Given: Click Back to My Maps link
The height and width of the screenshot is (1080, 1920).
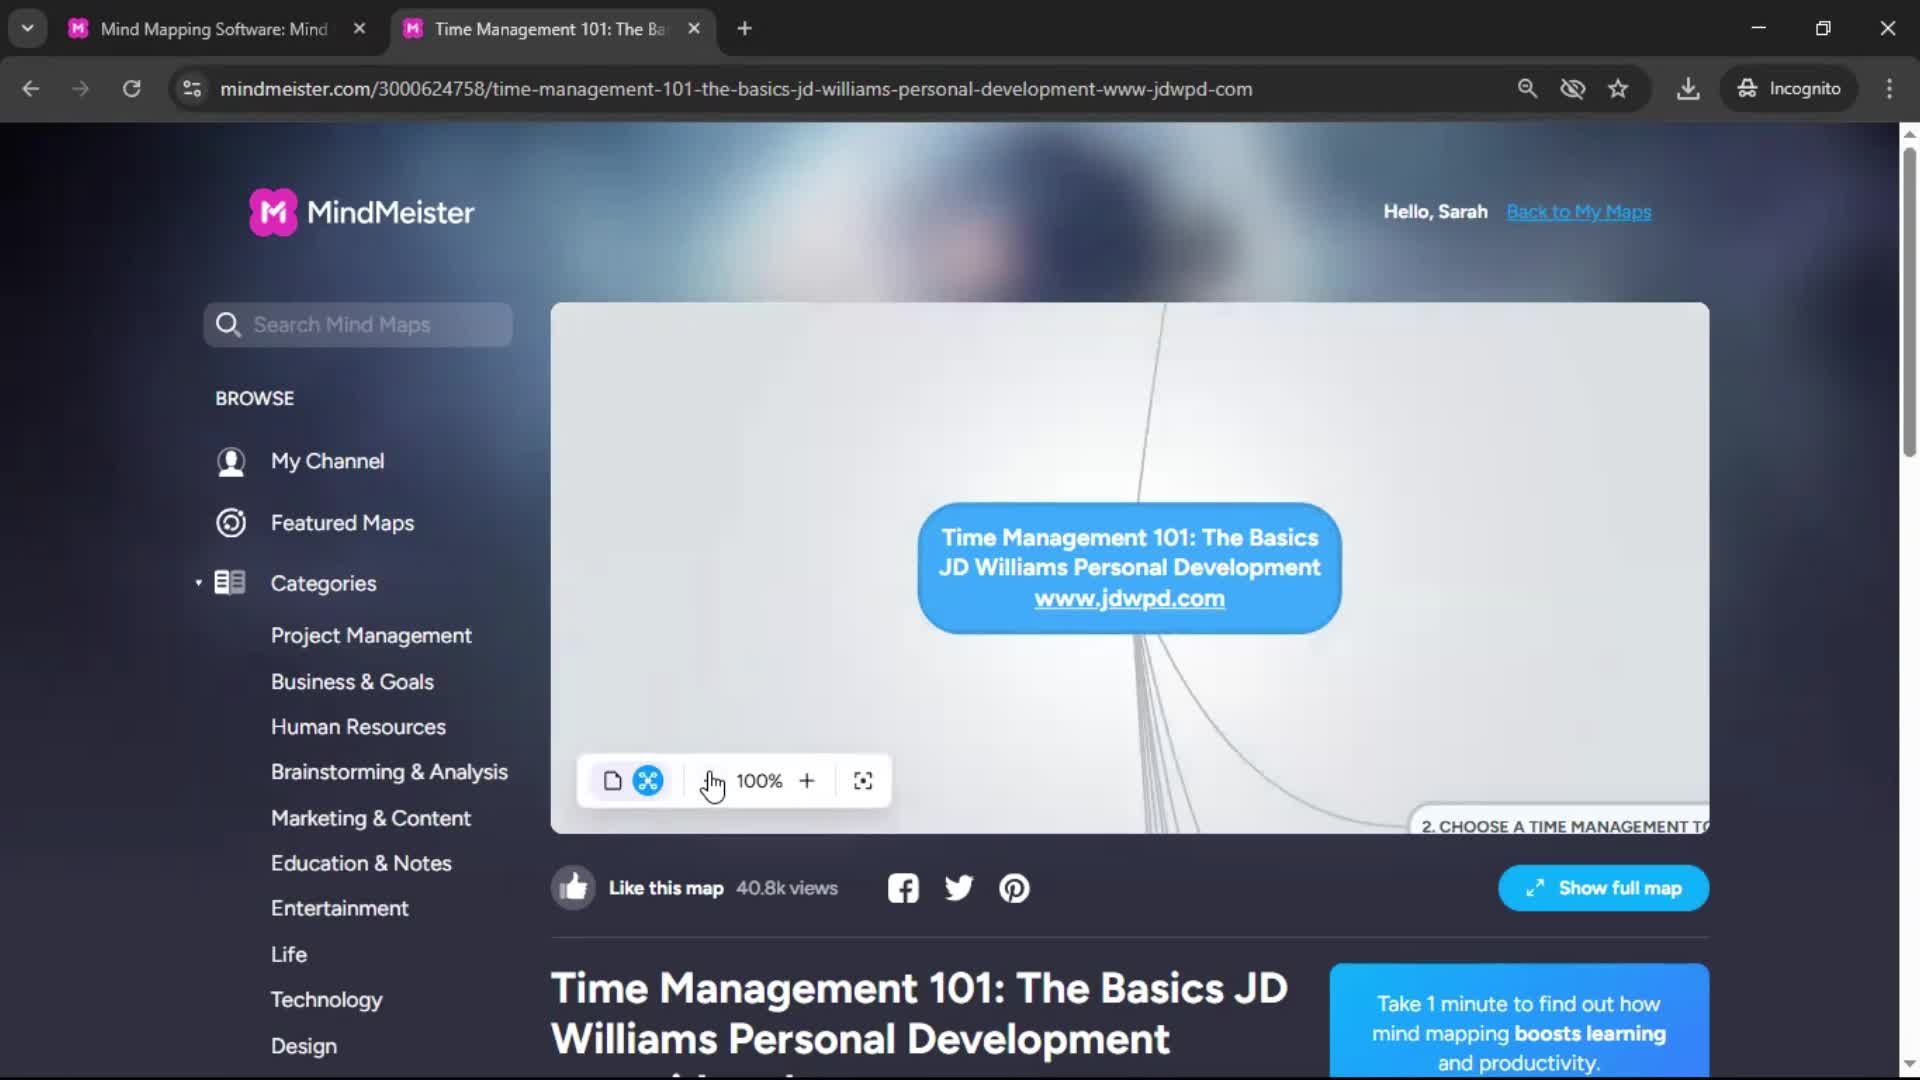Looking at the screenshot, I should [x=1578, y=212].
